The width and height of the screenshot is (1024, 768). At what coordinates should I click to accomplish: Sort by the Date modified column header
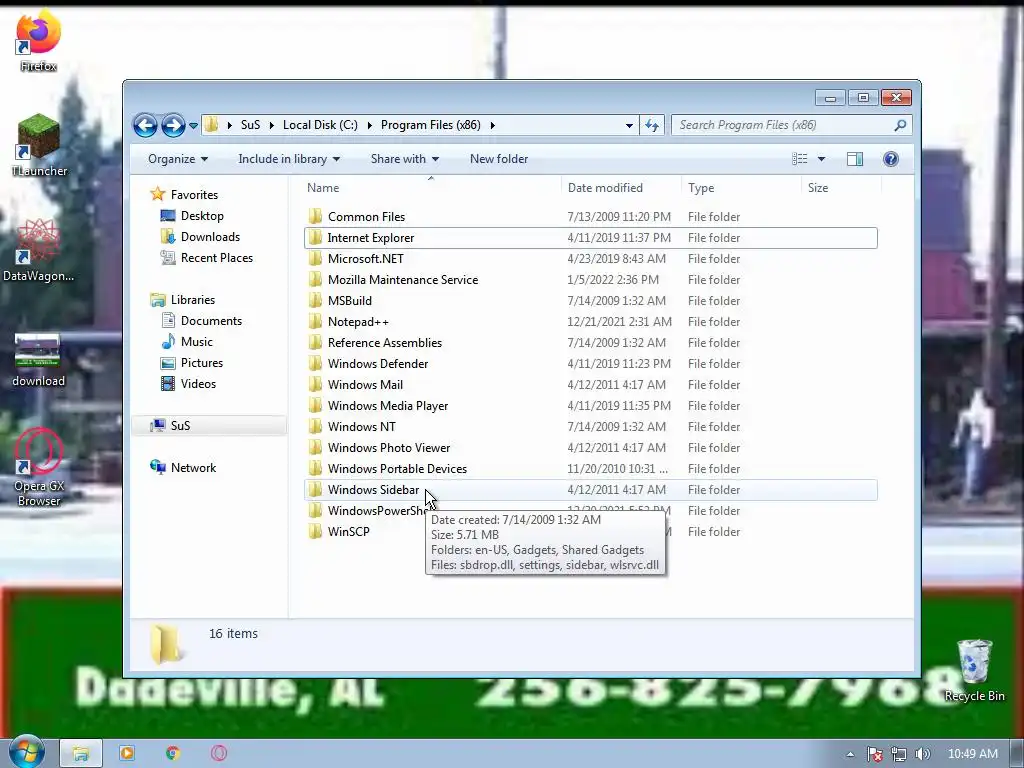click(620, 187)
